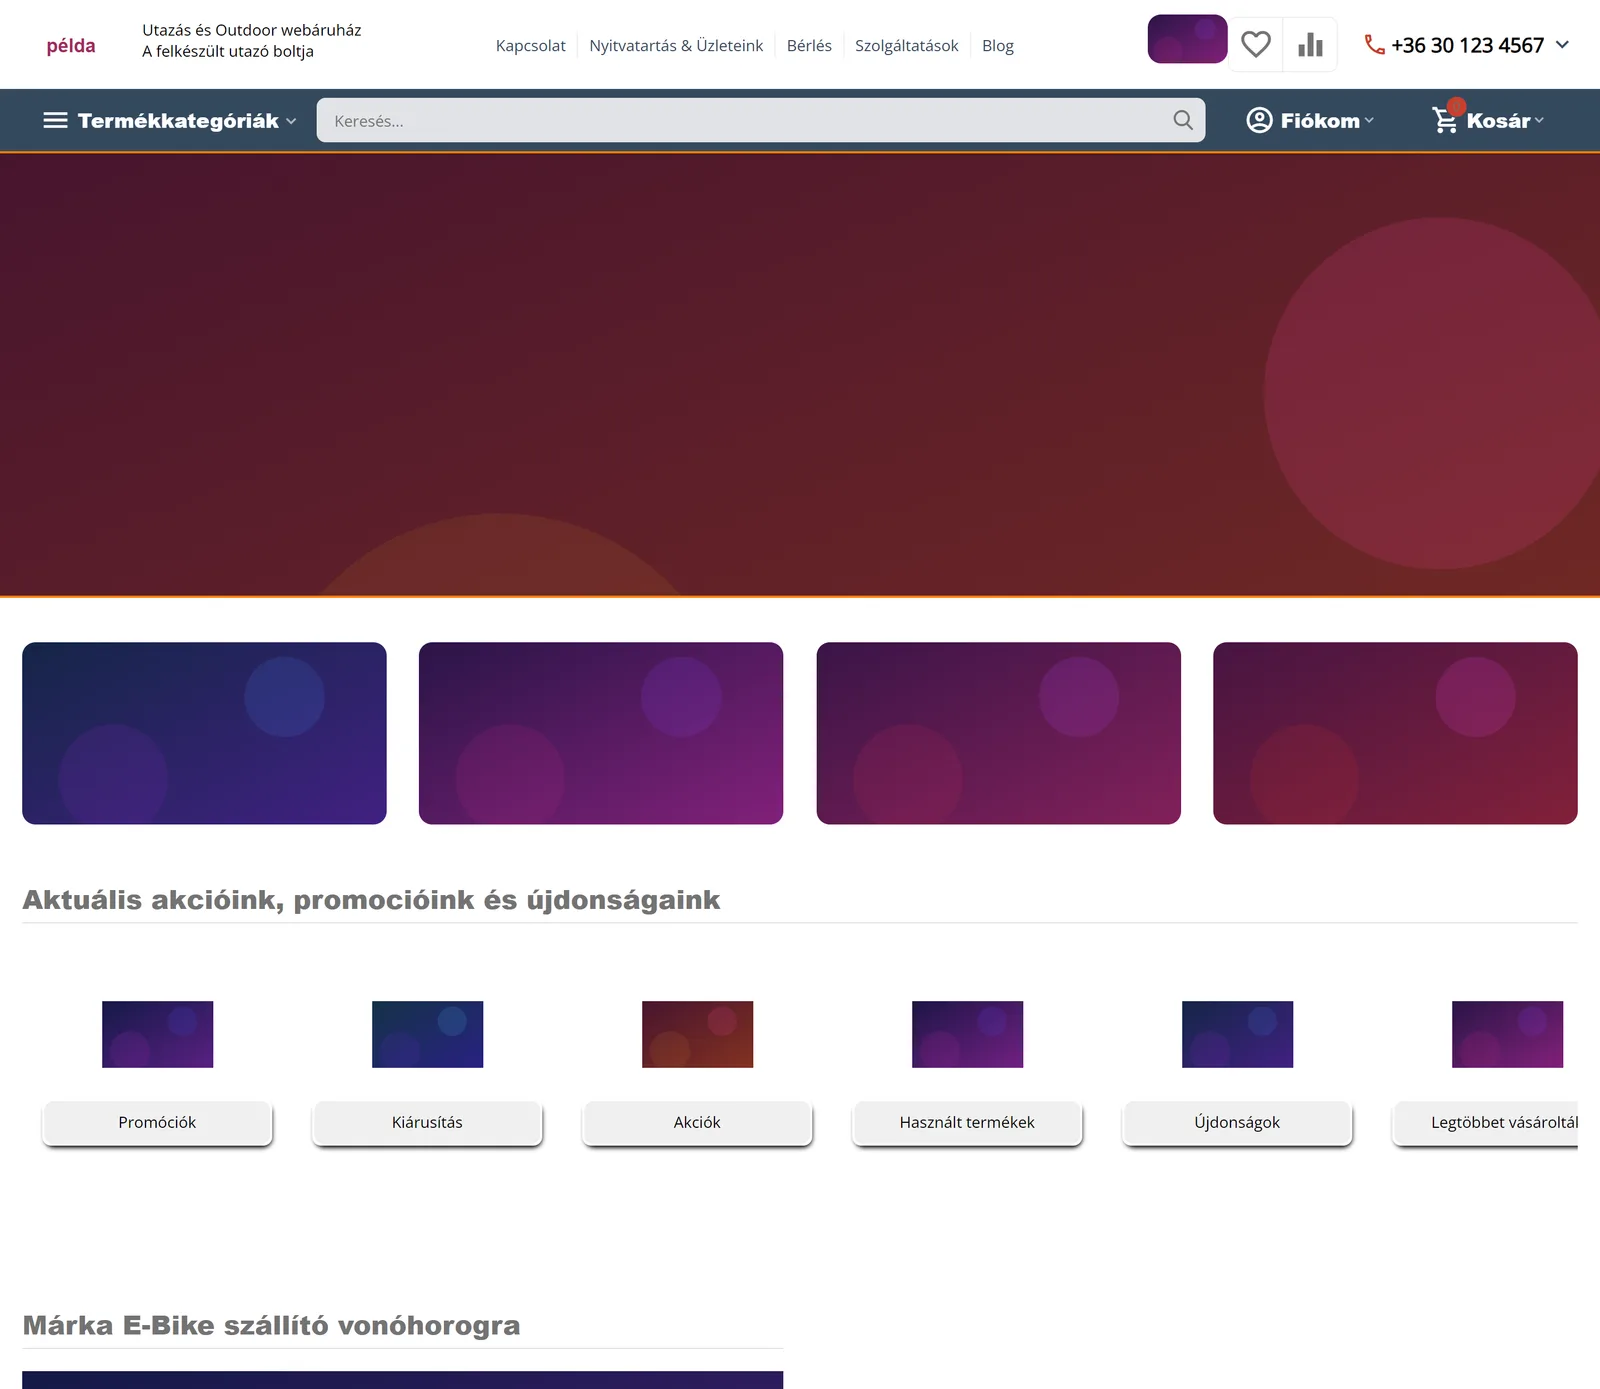Open the Kapcsolat menu link

click(531, 46)
